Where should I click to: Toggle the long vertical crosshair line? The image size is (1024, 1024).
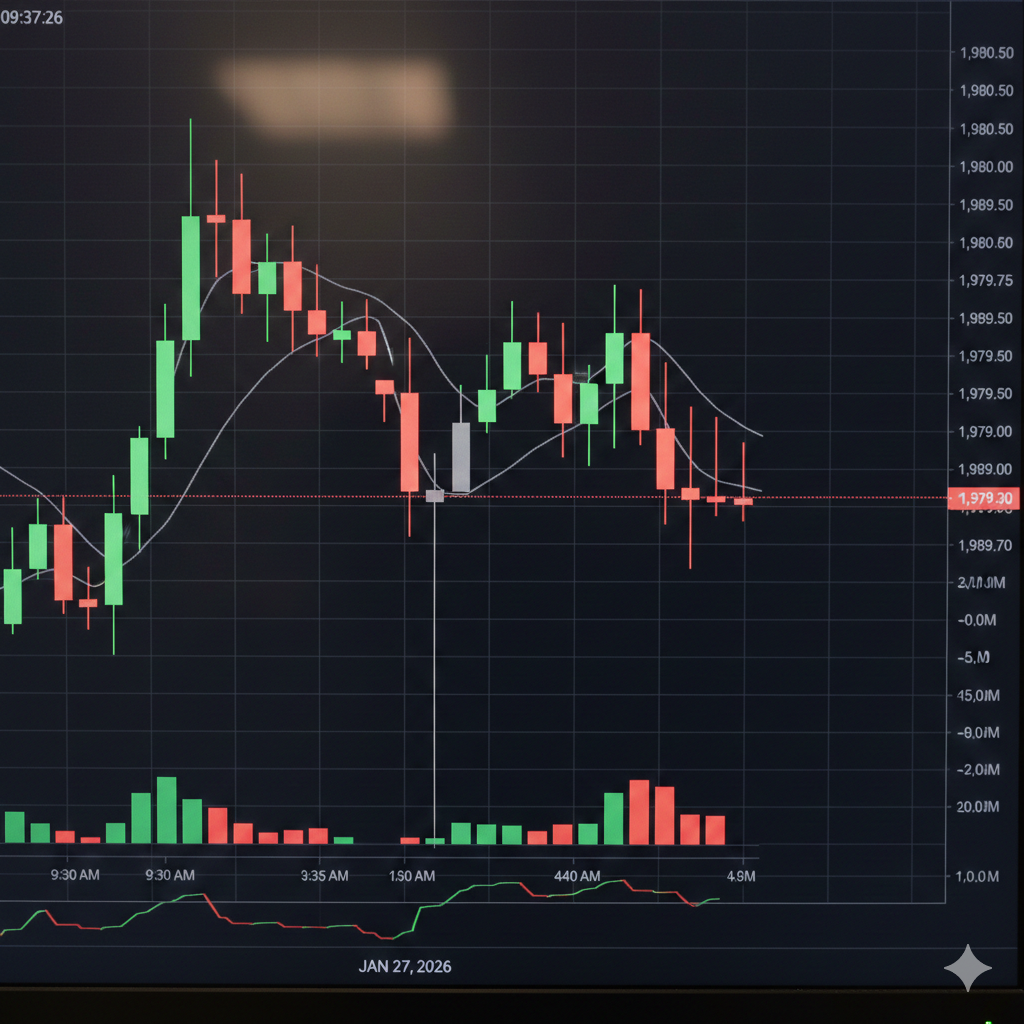coord(437,650)
